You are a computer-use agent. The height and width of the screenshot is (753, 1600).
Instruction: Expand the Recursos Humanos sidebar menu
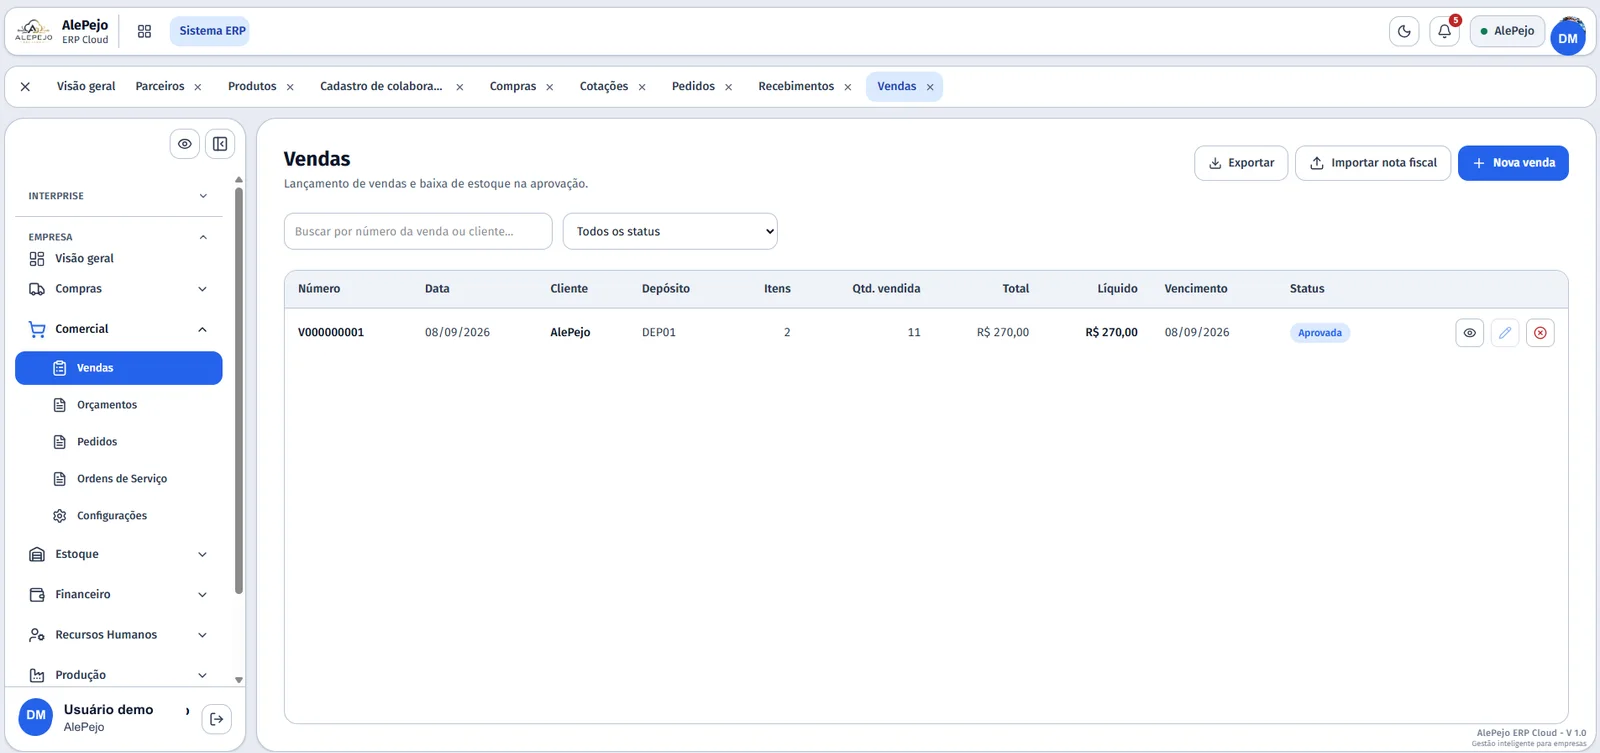pos(119,635)
